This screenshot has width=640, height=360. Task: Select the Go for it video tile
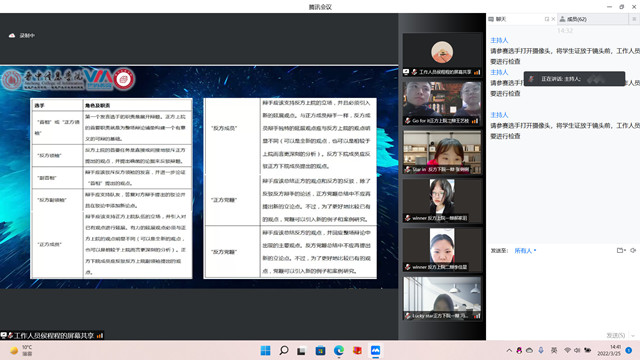(x=442, y=103)
